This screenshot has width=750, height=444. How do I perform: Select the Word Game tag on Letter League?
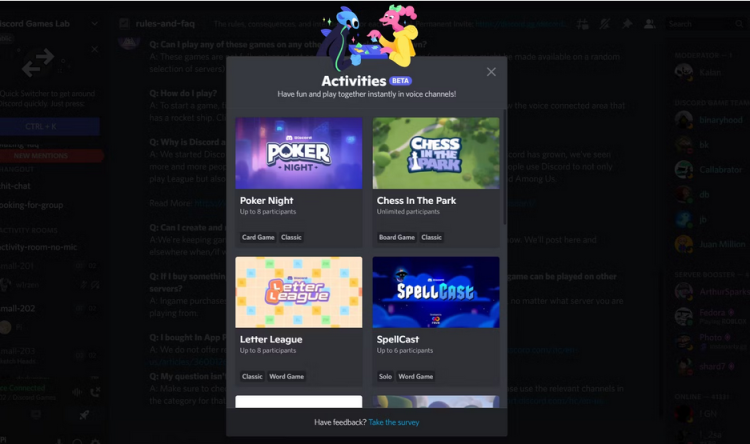pyautogui.click(x=287, y=377)
